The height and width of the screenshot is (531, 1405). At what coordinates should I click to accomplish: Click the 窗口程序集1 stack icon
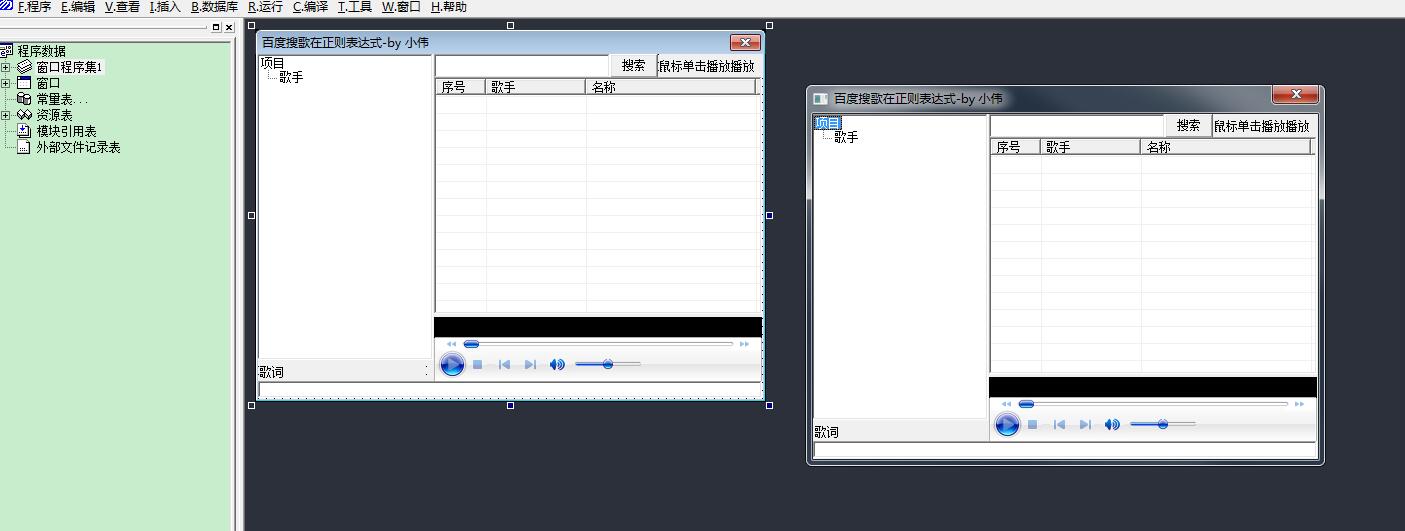point(25,67)
